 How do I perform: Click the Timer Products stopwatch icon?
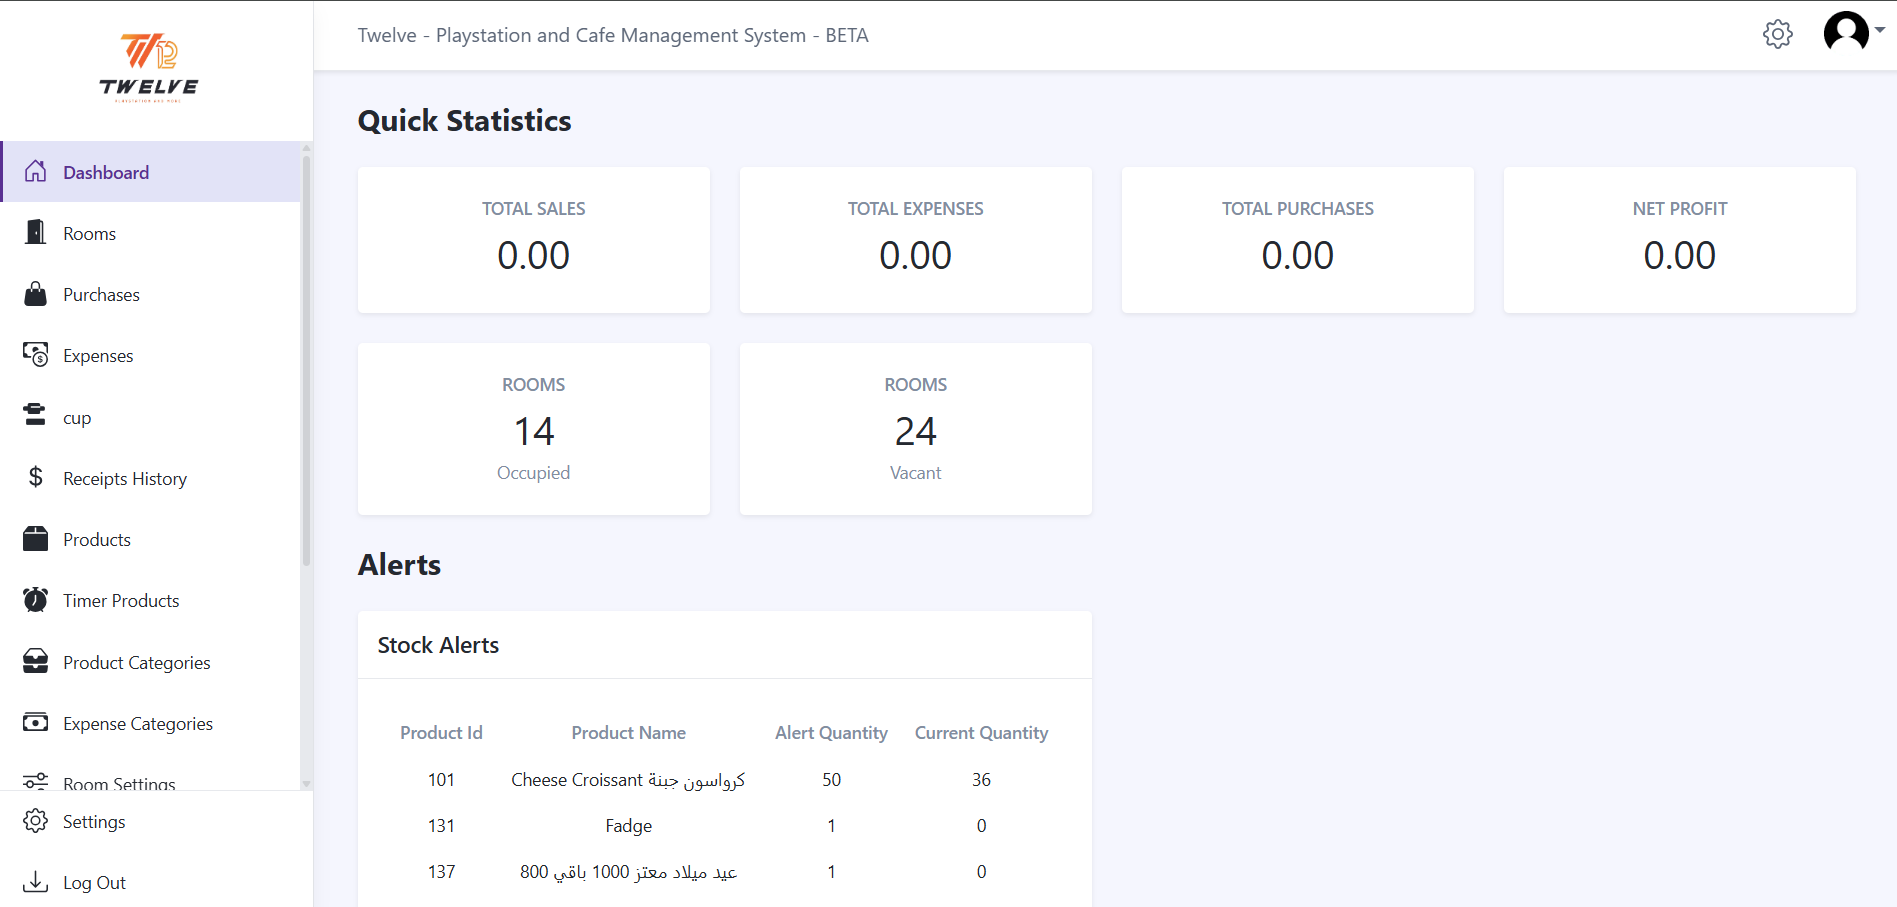pyautogui.click(x=36, y=600)
